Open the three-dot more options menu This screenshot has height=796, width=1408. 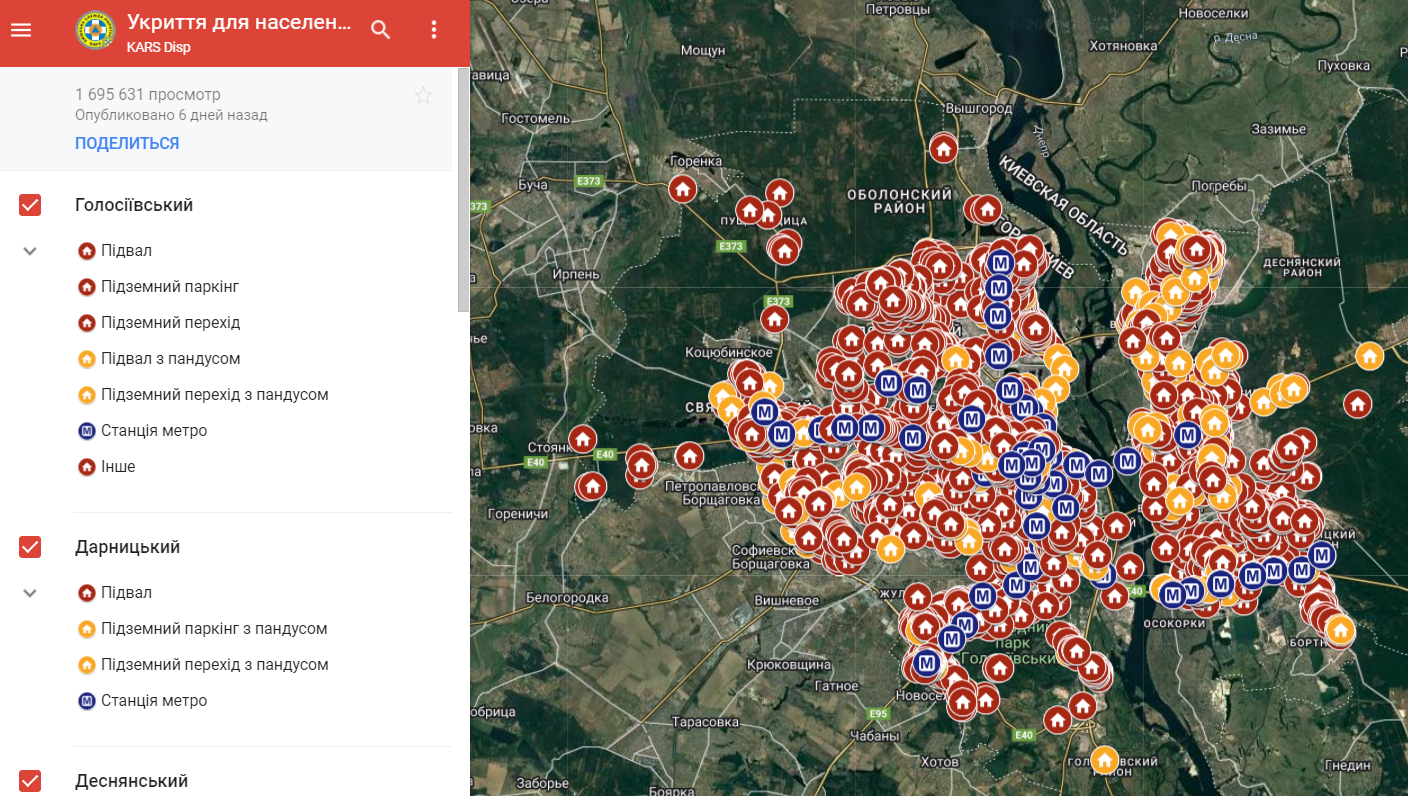433,30
